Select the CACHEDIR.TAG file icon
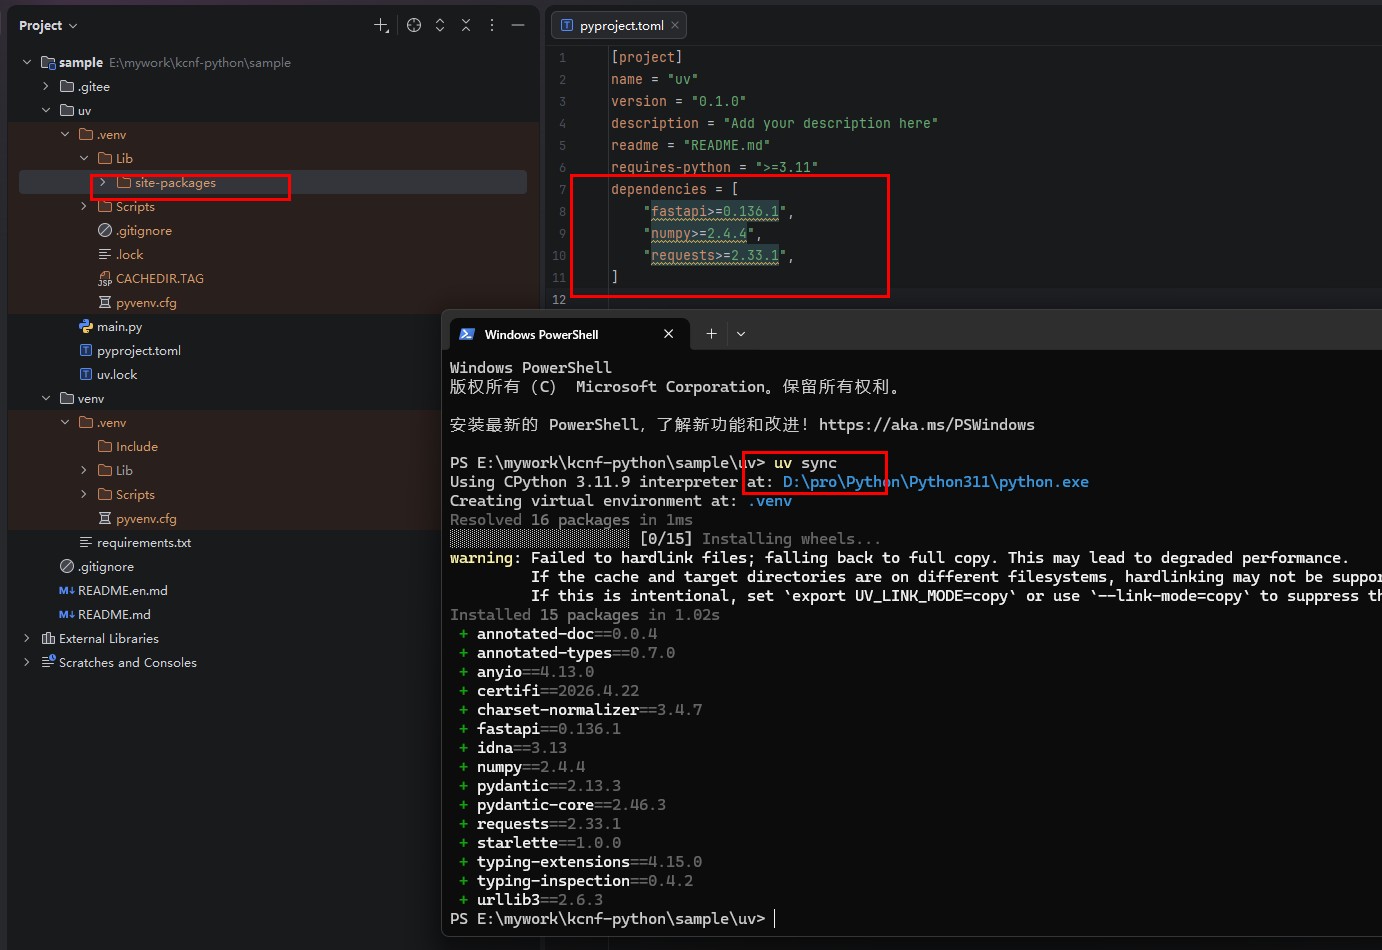 pyautogui.click(x=105, y=278)
